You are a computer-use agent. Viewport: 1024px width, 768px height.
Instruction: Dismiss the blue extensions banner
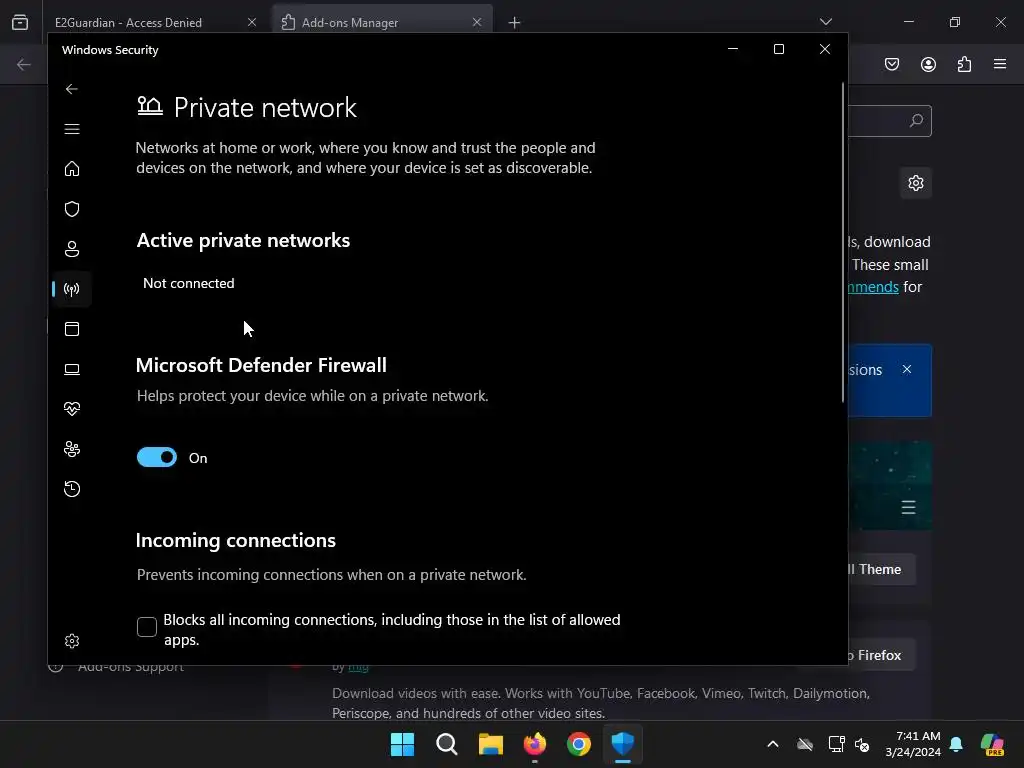[x=907, y=369]
